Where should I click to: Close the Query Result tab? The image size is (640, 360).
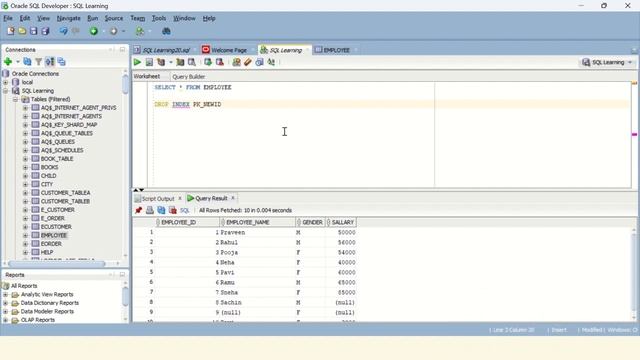point(233,198)
